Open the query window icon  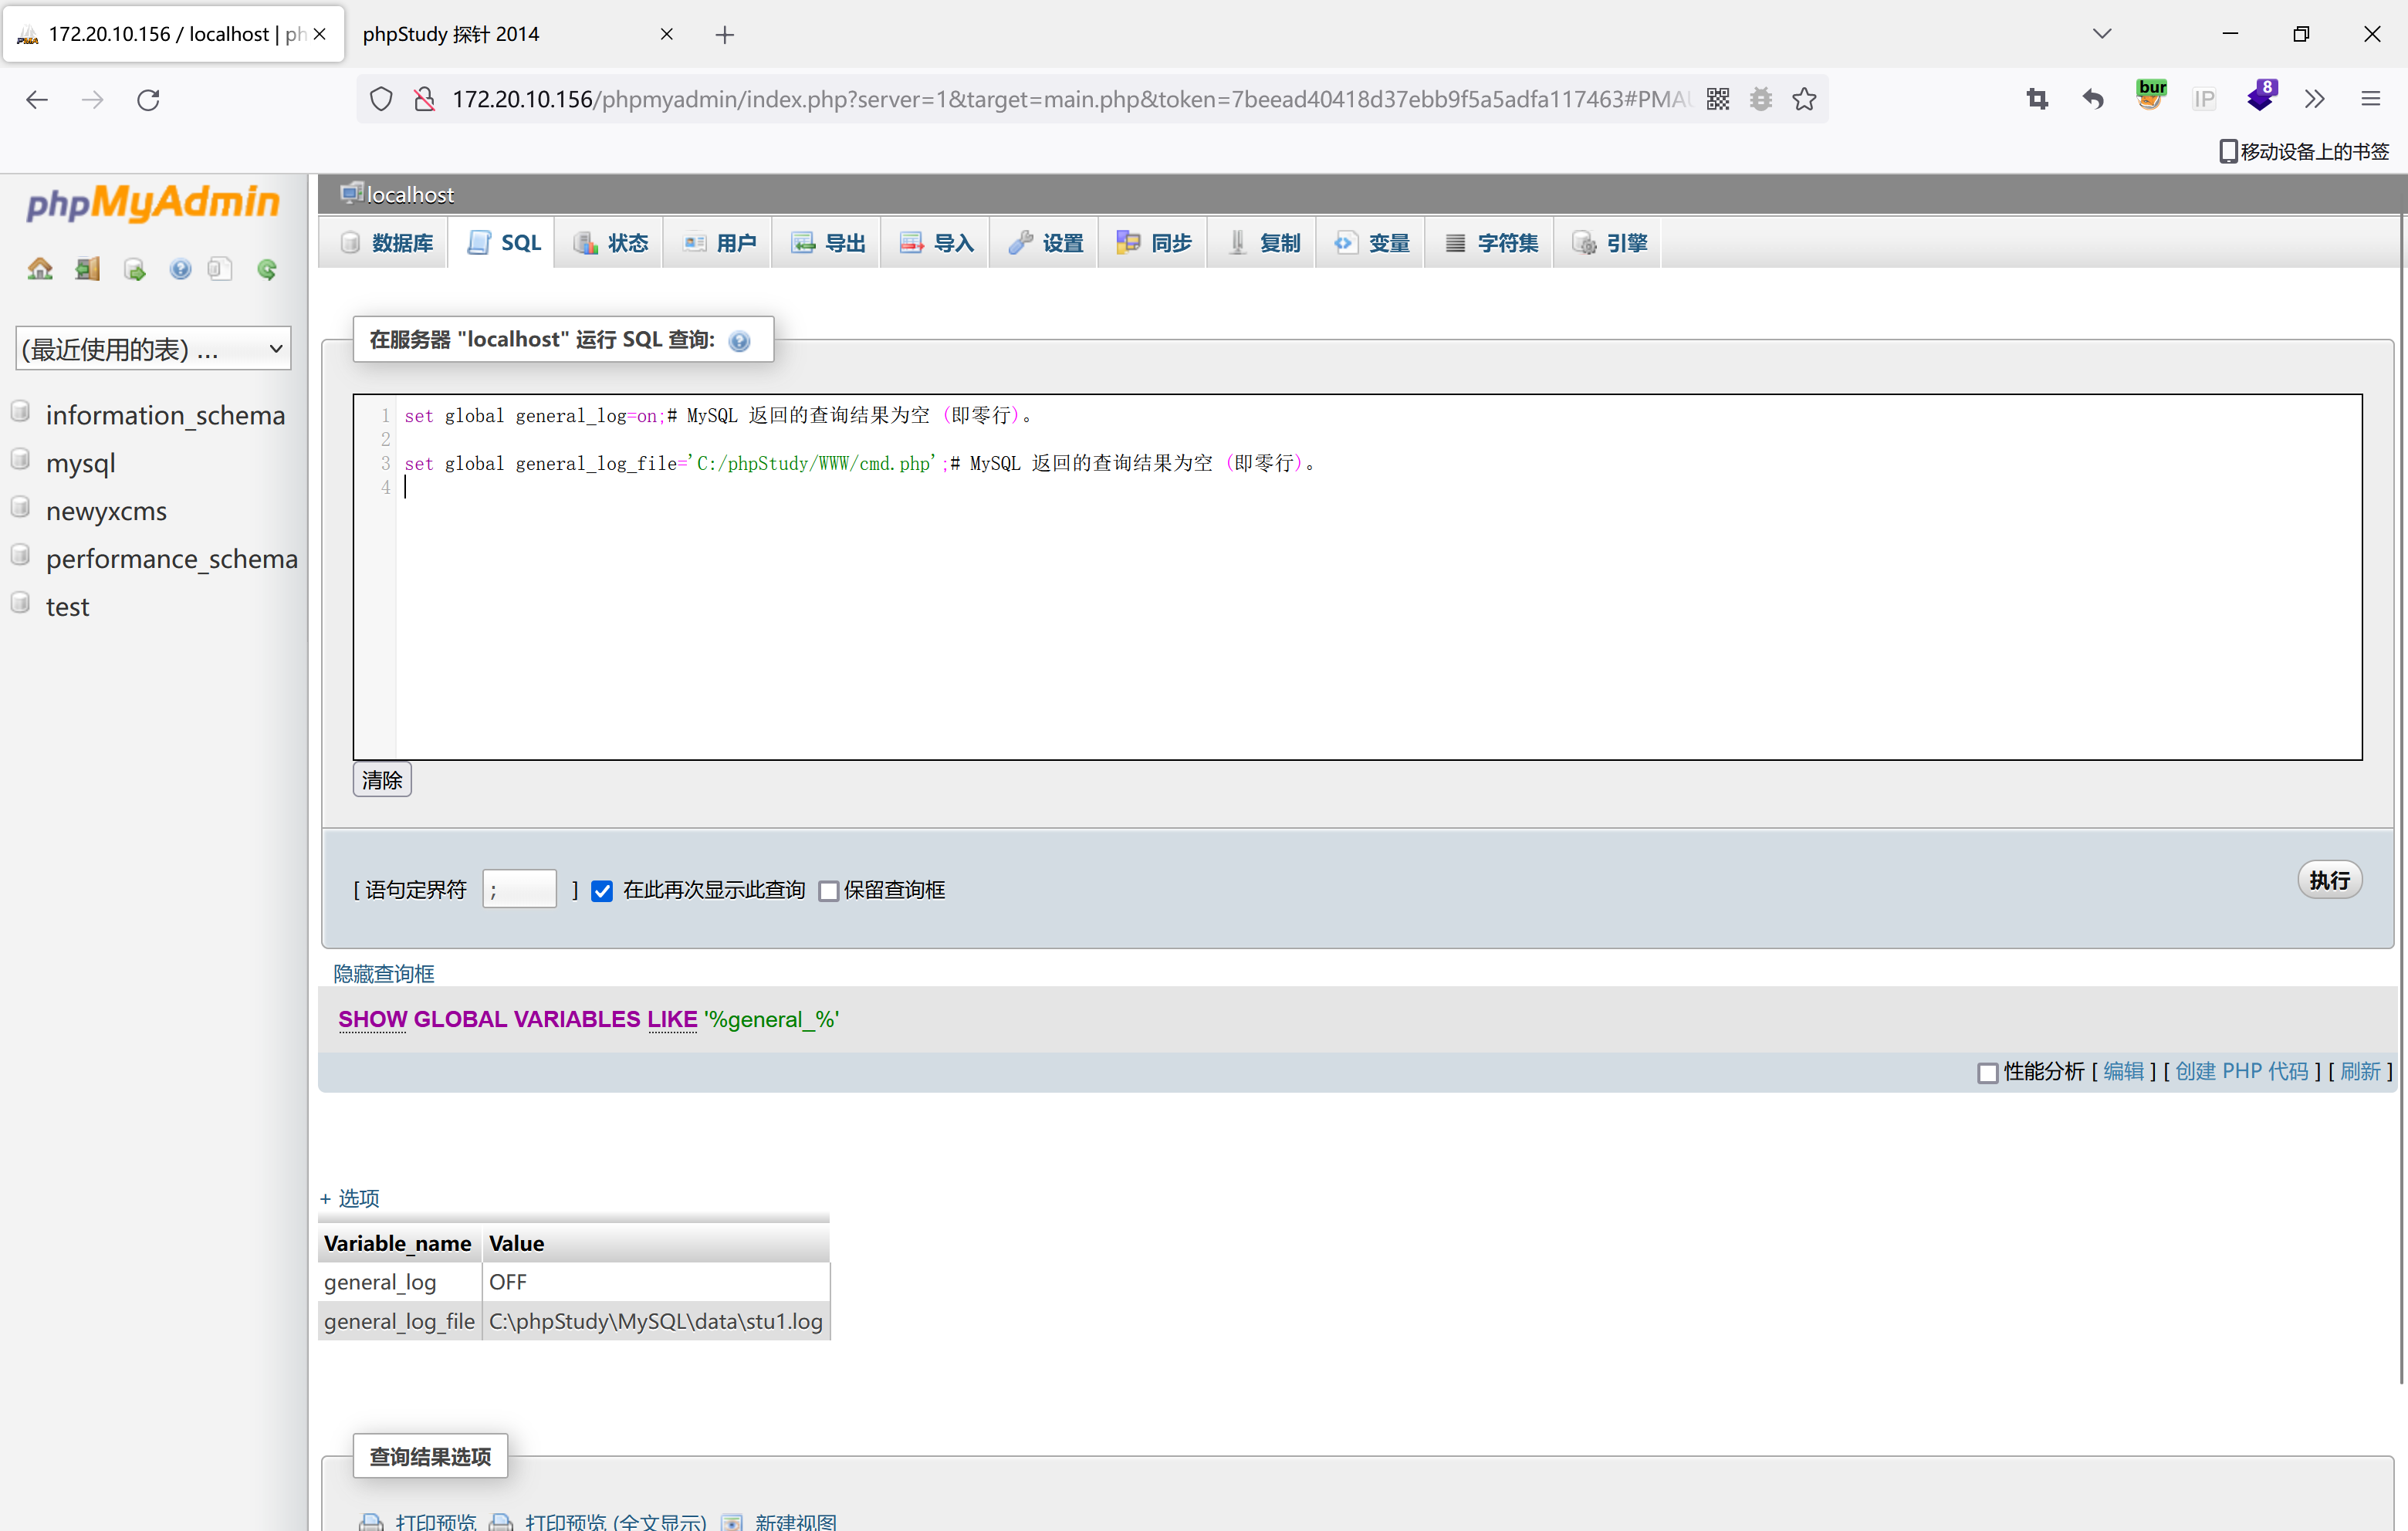tap(134, 269)
